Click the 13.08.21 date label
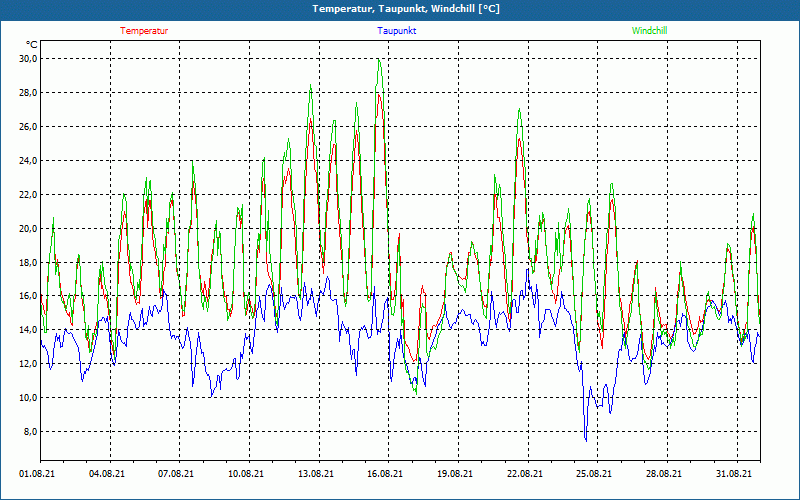The height and width of the screenshot is (500, 800). tap(316, 474)
